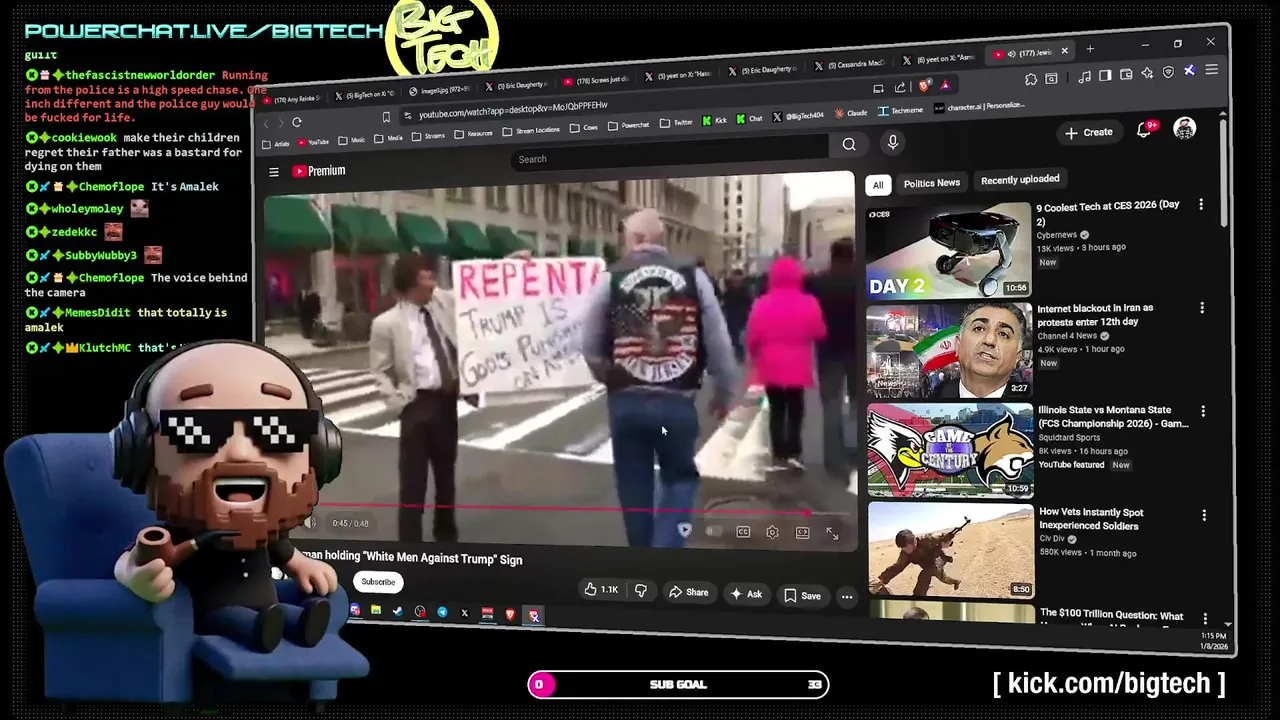Image resolution: width=1280 pixels, height=720 pixels.
Task: Click the Ask button under video
Action: pyautogui.click(x=746, y=594)
